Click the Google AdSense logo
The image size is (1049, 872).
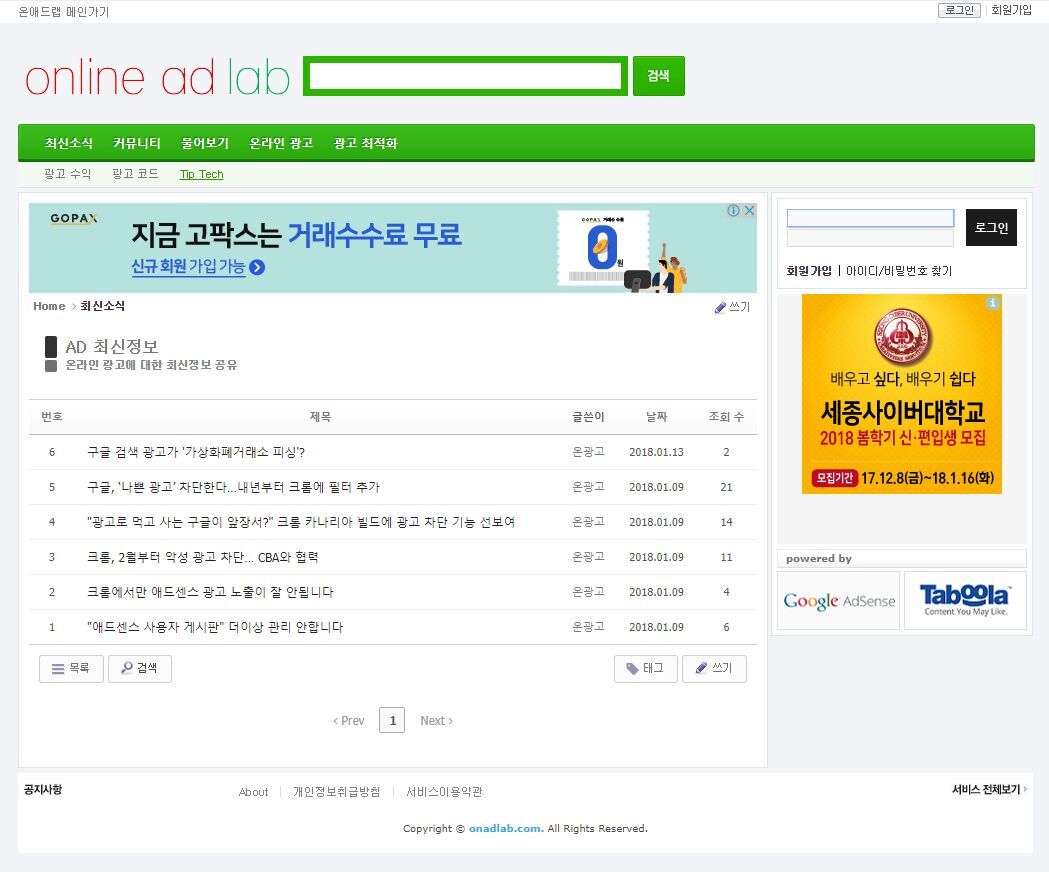838,600
